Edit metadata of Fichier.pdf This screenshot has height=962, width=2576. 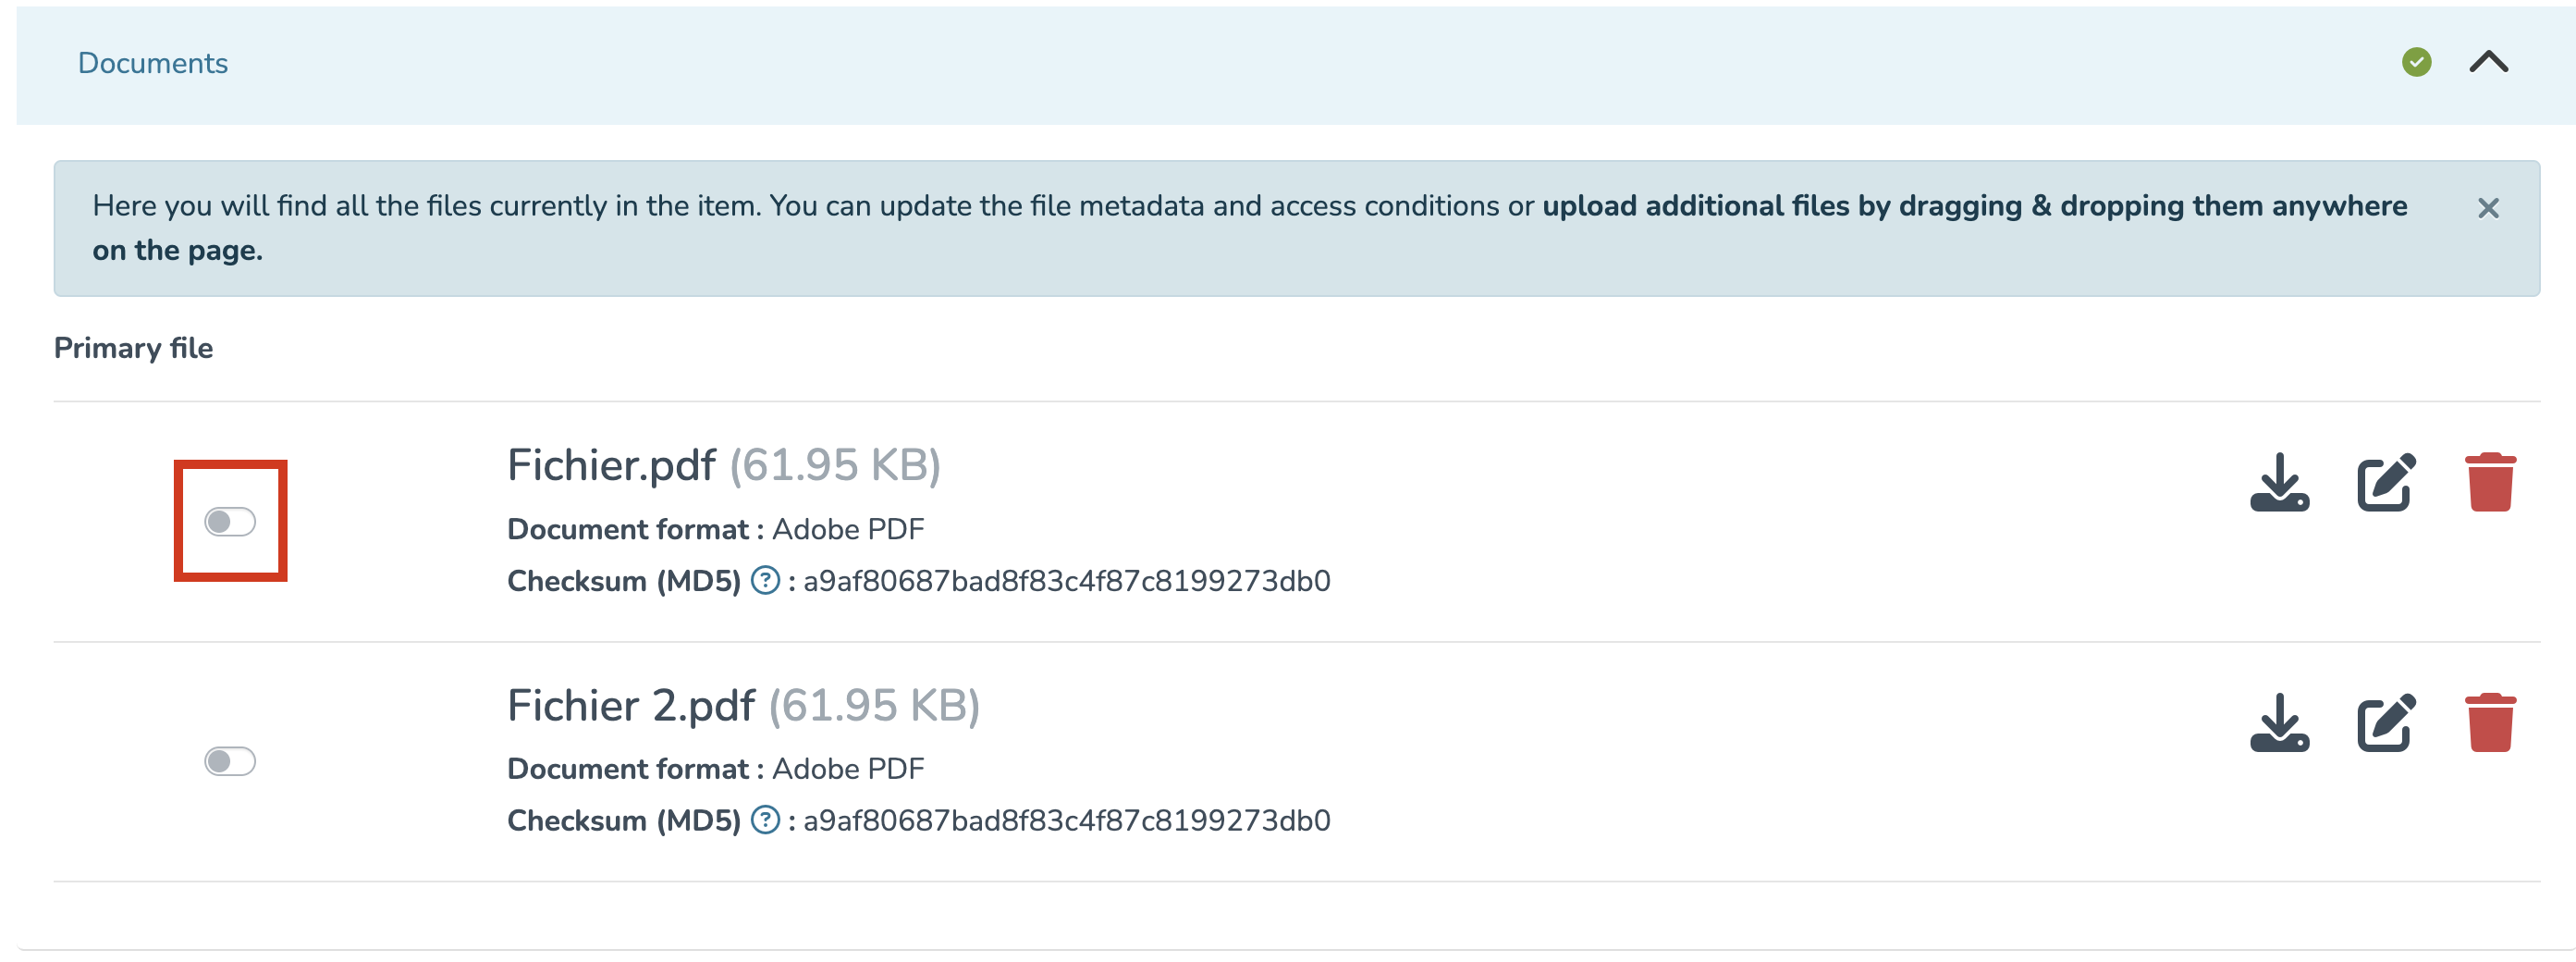[x=2385, y=482]
